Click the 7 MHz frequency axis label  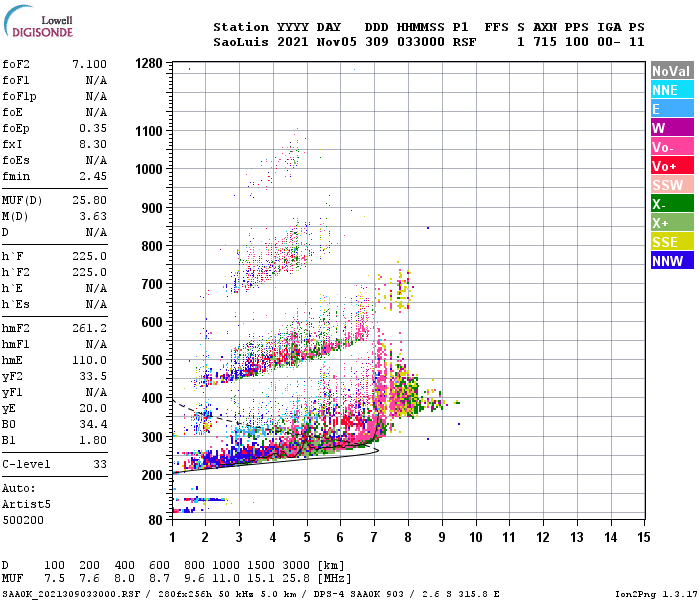click(x=374, y=537)
